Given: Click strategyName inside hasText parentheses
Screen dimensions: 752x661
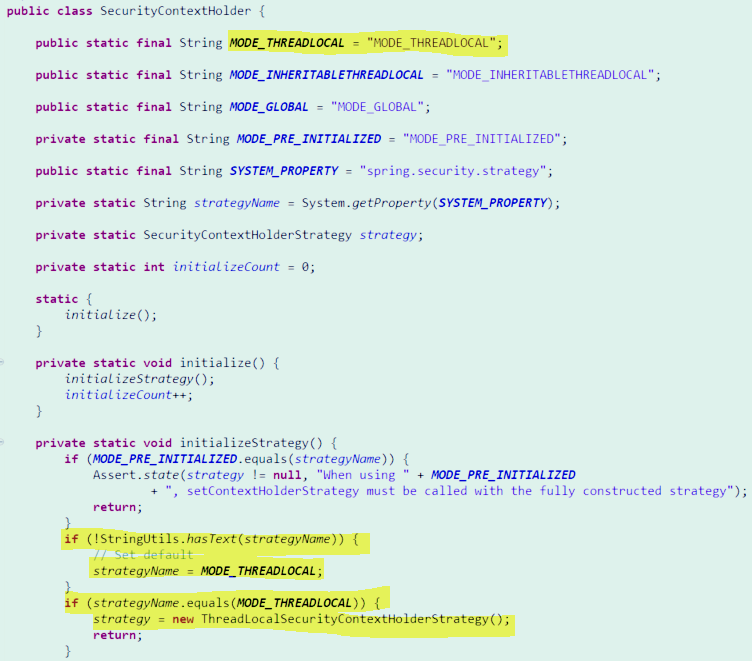Looking at the screenshot, I should pos(287,539).
